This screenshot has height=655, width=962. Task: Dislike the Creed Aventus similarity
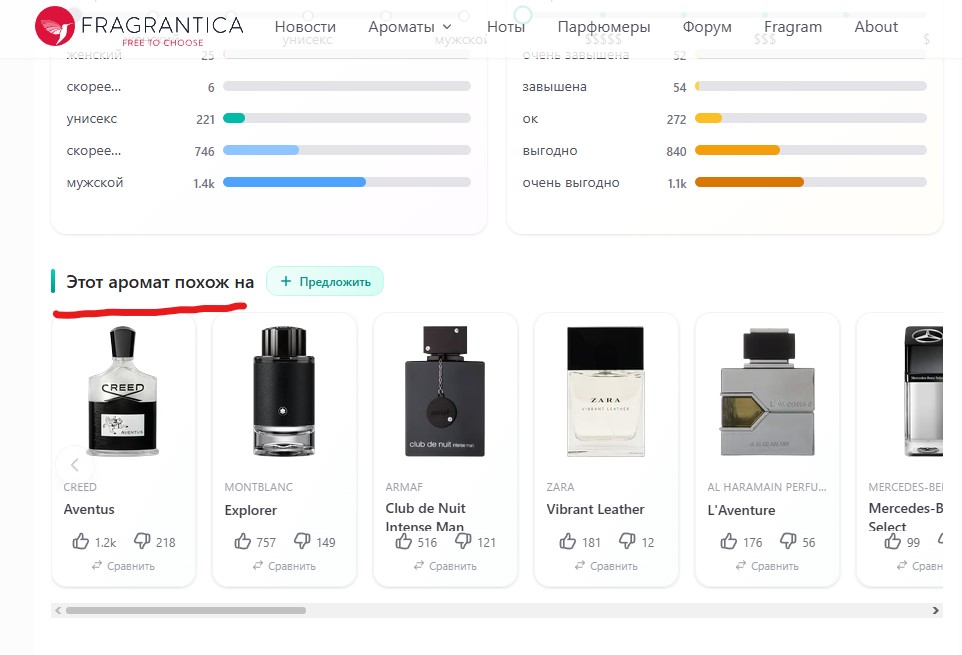pyautogui.click(x=142, y=541)
